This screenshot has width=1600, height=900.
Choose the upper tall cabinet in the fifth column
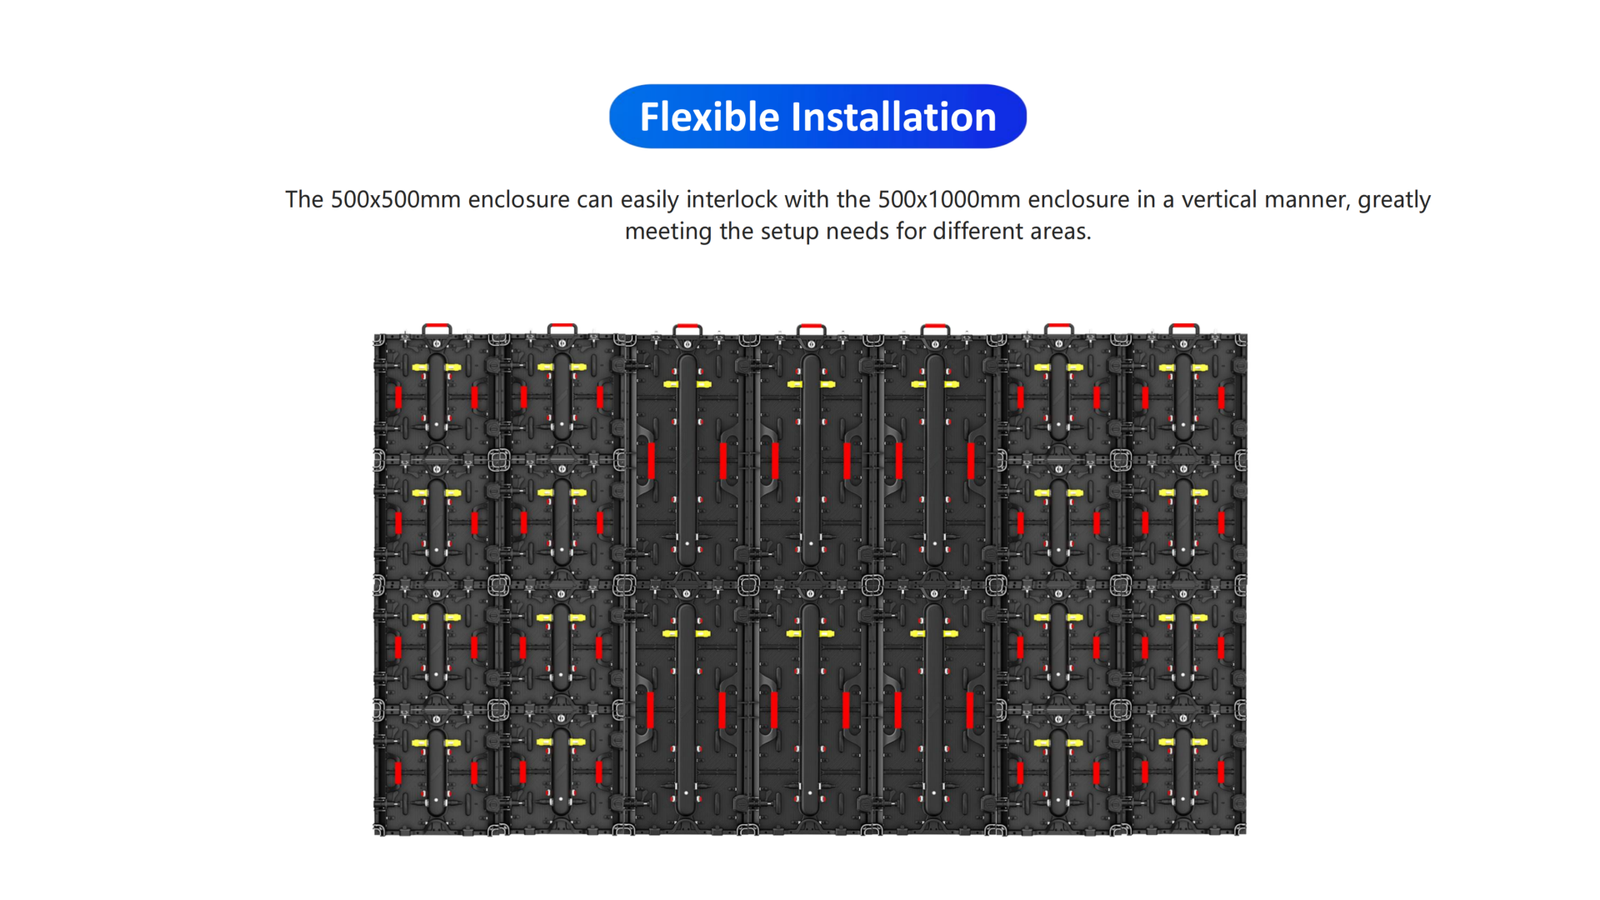[935, 460]
